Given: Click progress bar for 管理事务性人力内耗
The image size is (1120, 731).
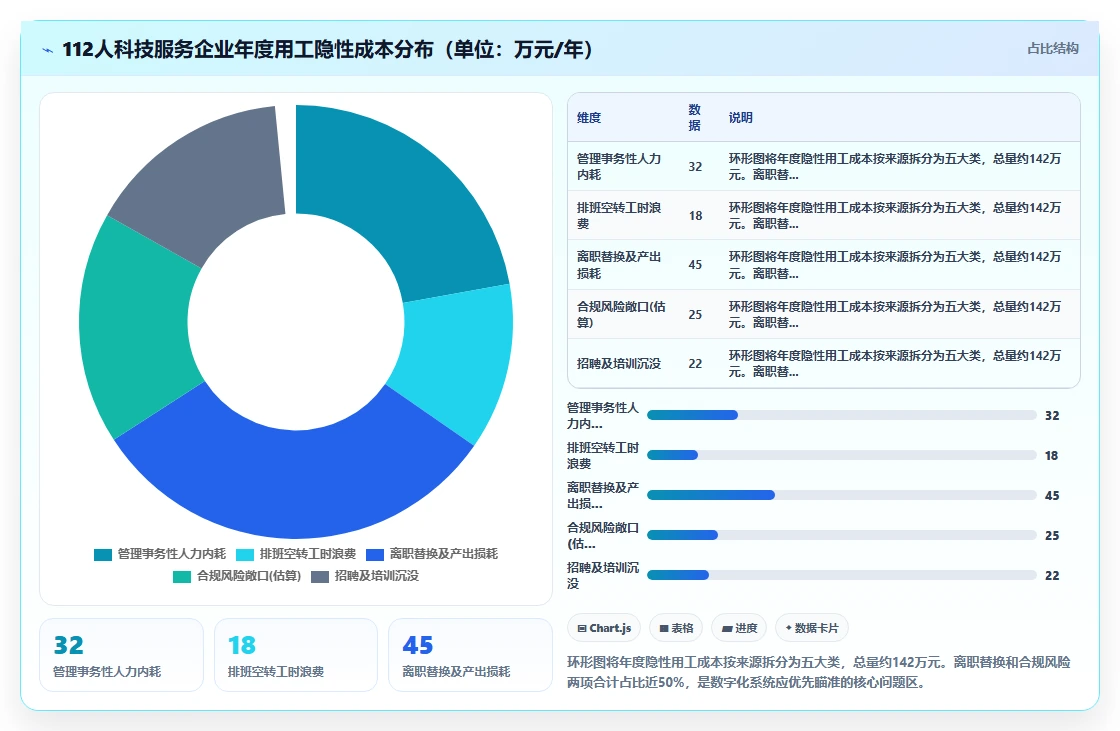Looking at the screenshot, I should pyautogui.click(x=841, y=415).
